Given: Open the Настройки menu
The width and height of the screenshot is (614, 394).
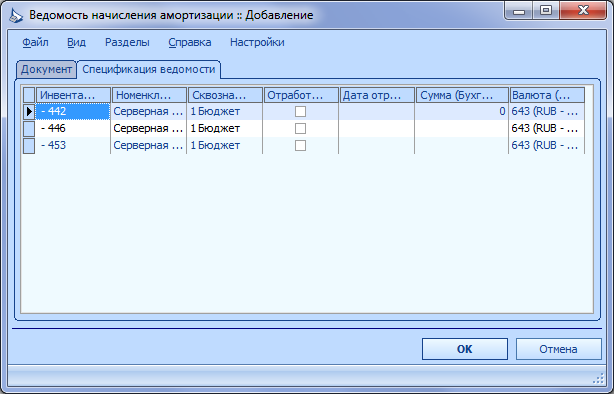Looking at the screenshot, I should point(257,42).
